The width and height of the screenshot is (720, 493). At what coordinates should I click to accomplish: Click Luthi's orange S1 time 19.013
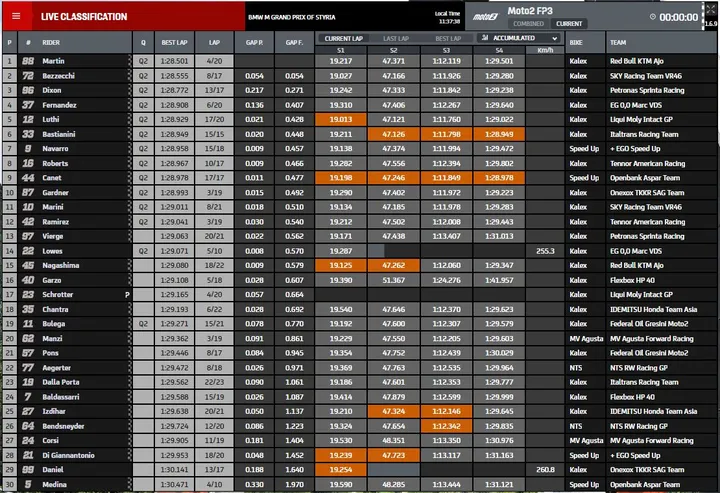[x=341, y=119]
